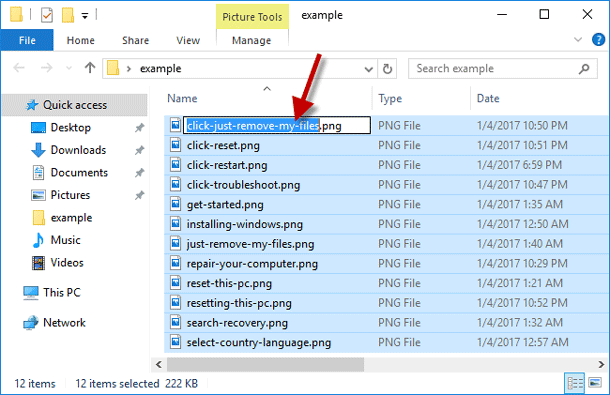Click the Properties checkmark icon in title bar
This screenshot has width=610, height=395.
pos(47,15)
